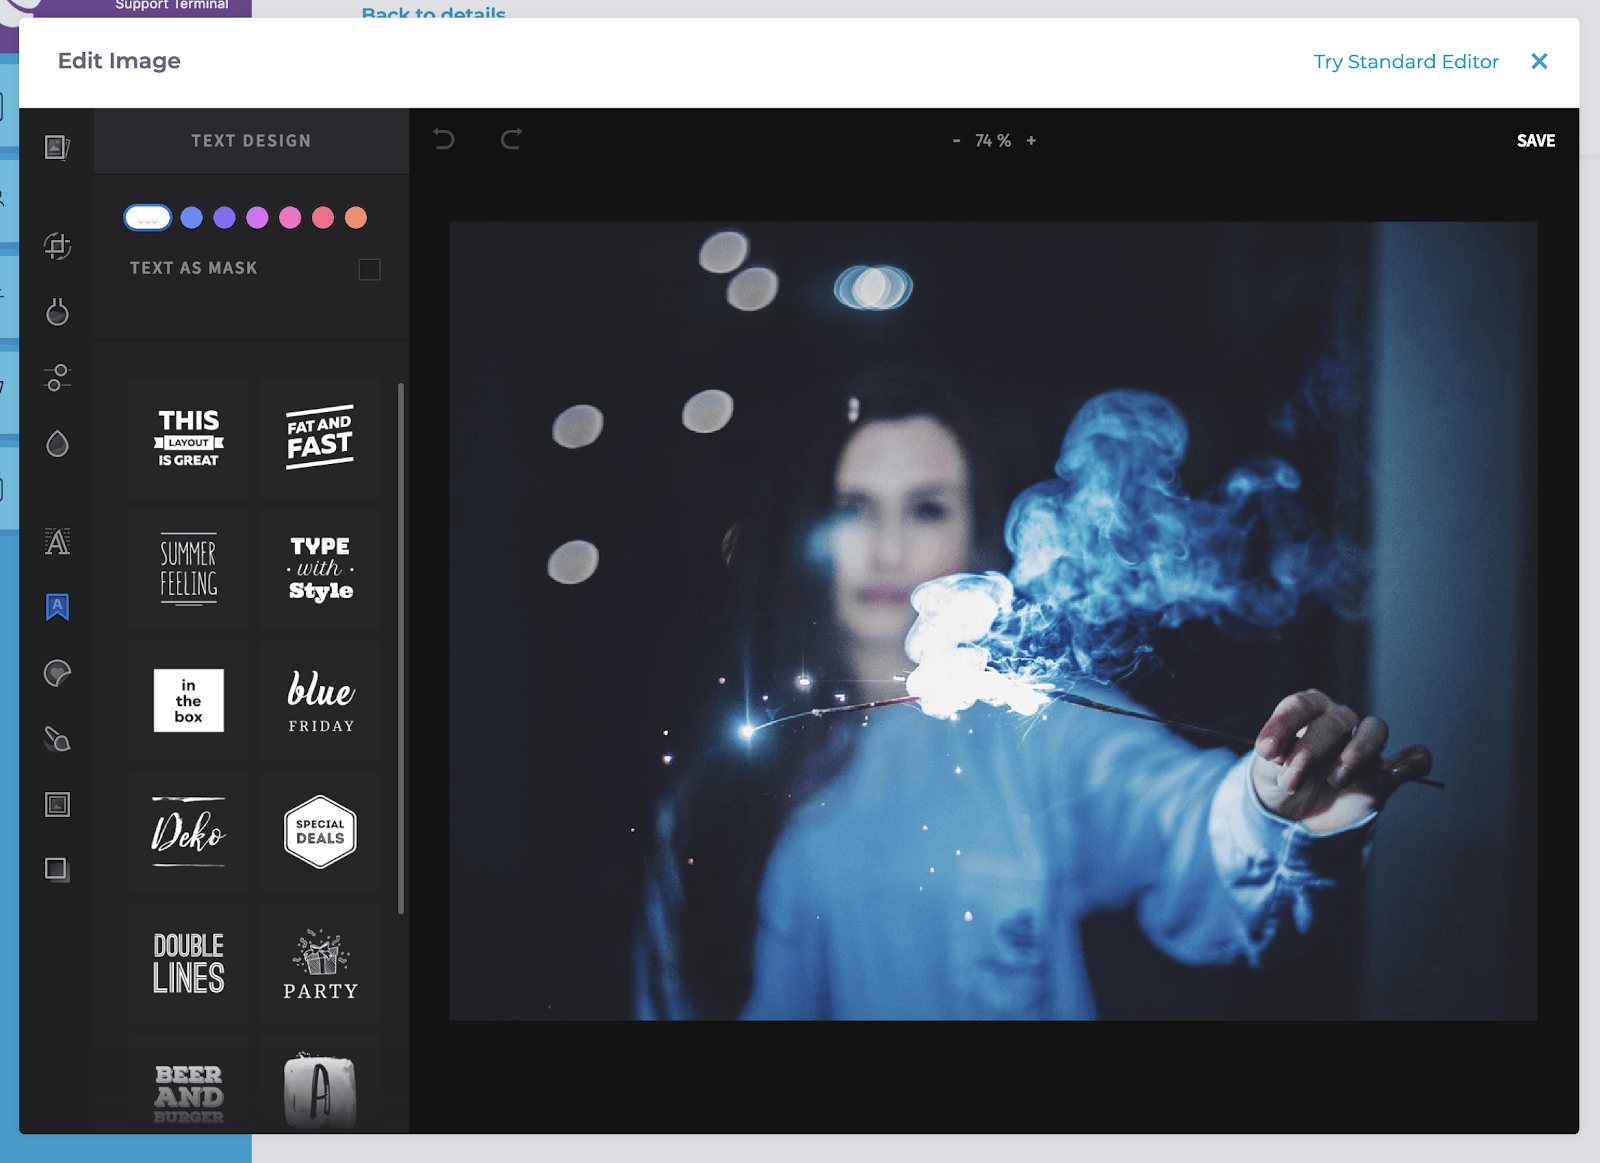This screenshot has height=1163, width=1600.
Task: Select the purple-violet color swatch
Action: (x=225, y=217)
